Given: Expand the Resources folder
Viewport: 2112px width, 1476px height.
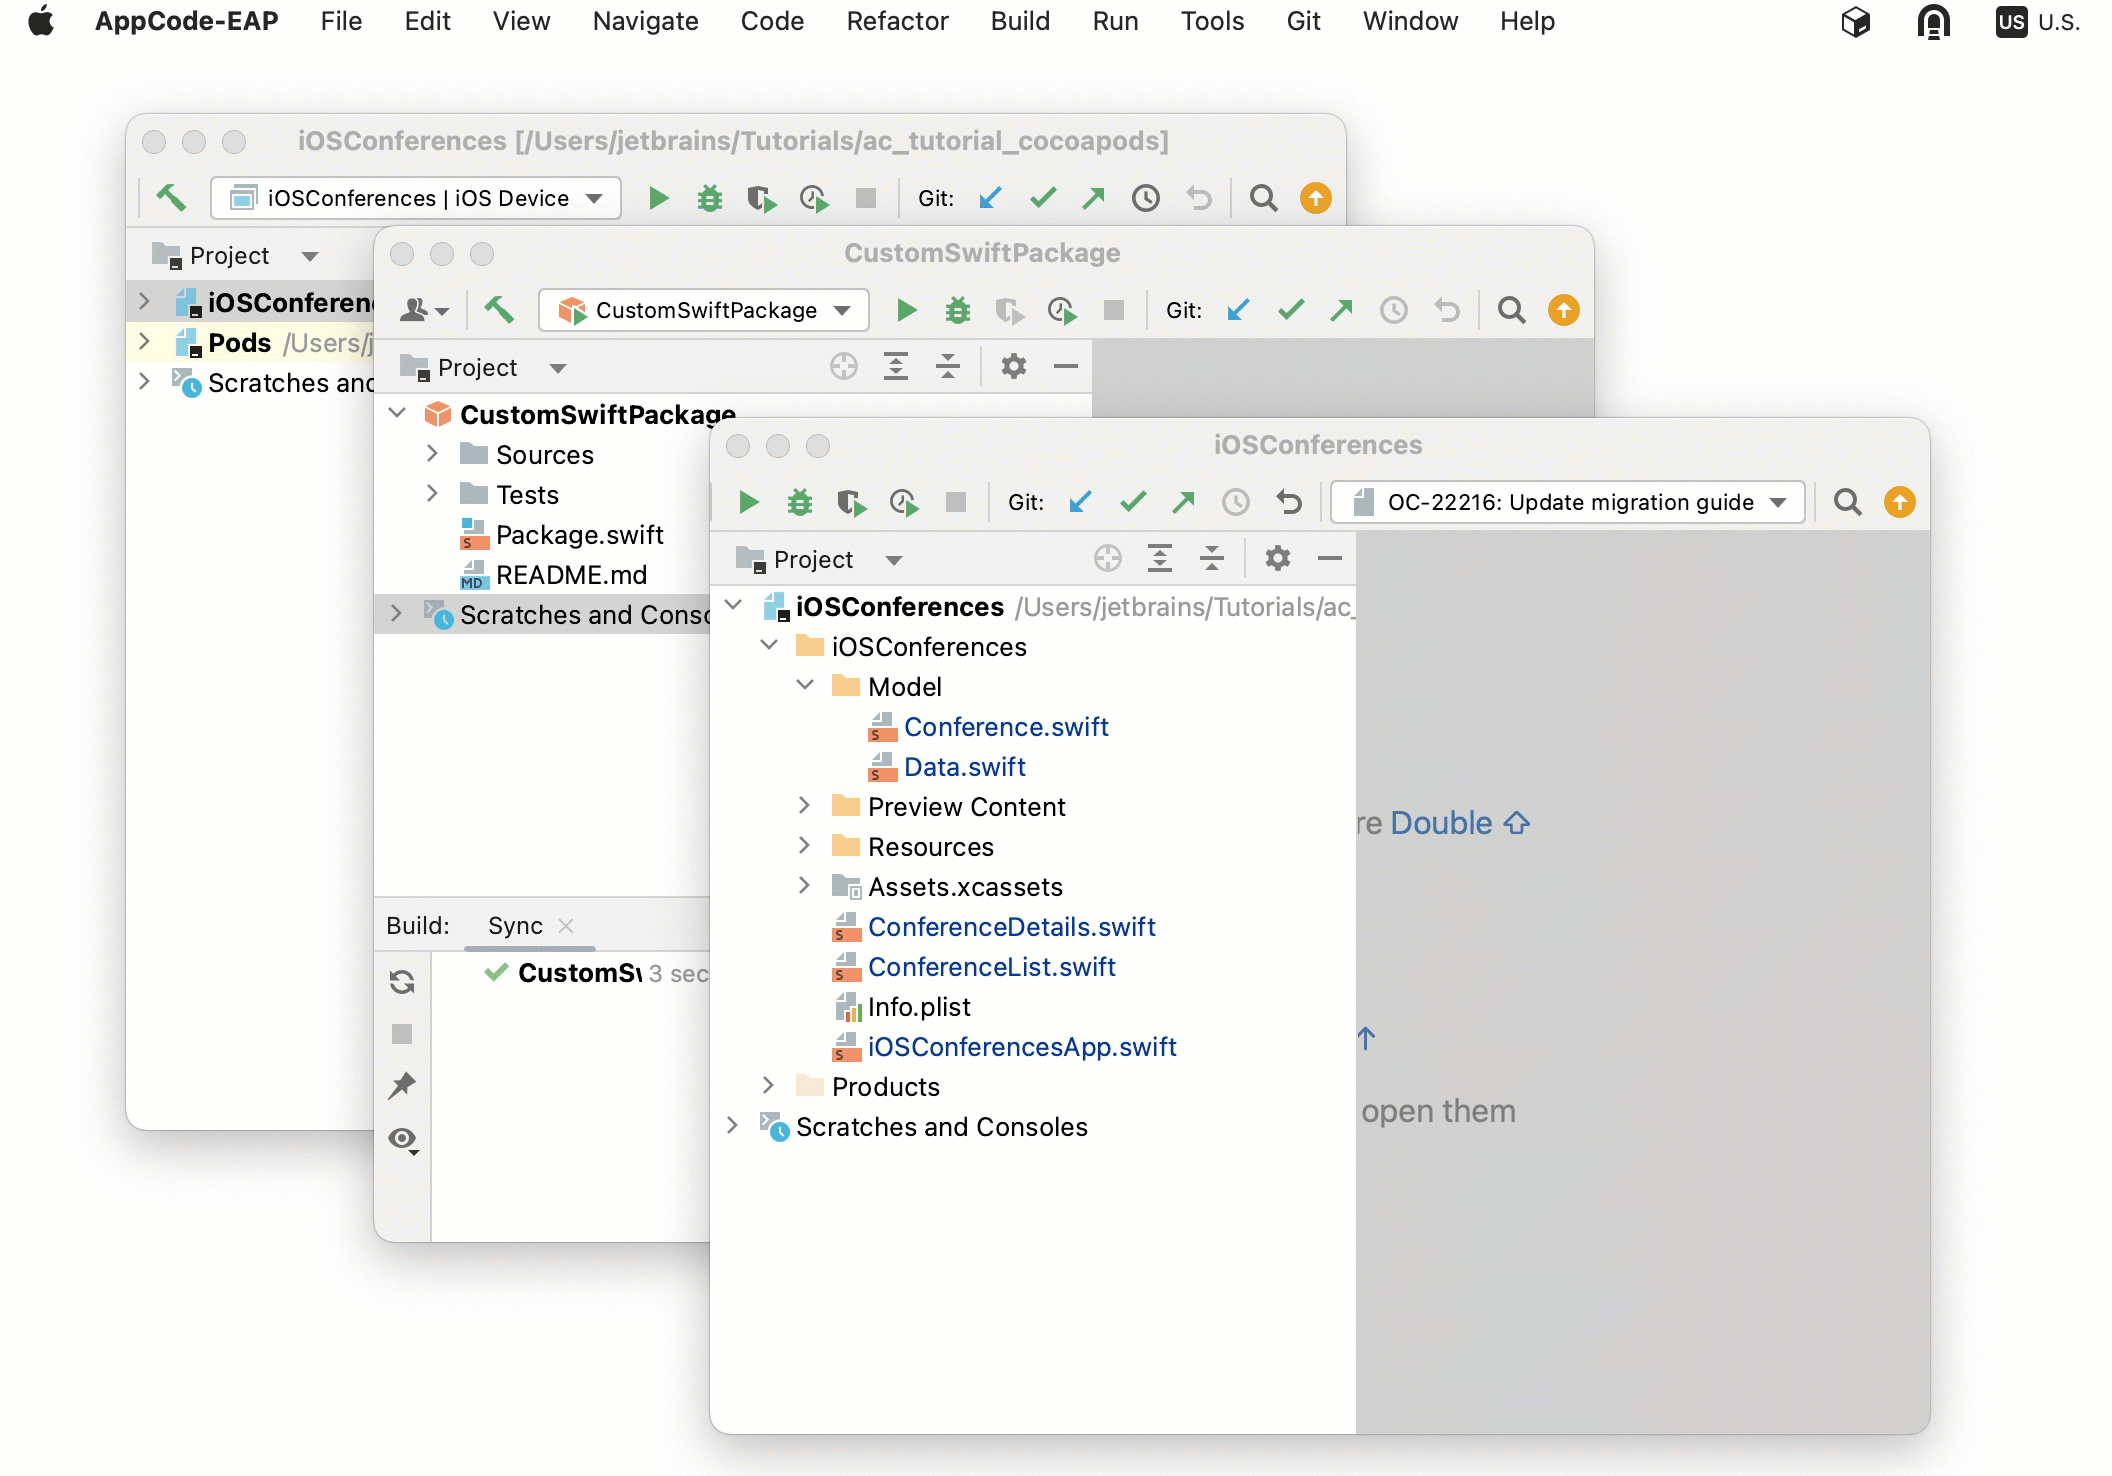Looking at the screenshot, I should tap(805, 846).
